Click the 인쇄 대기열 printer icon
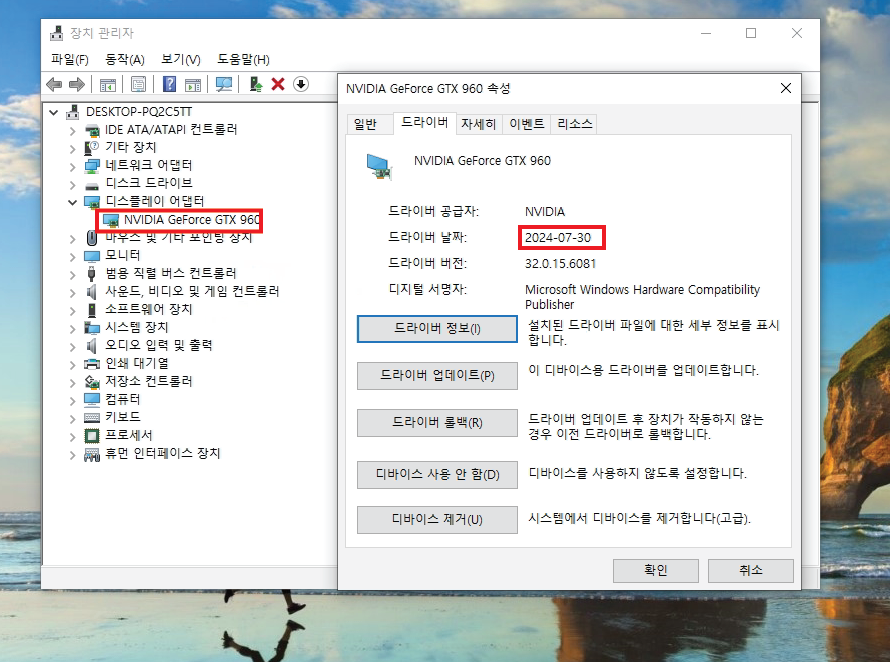 click(92, 363)
